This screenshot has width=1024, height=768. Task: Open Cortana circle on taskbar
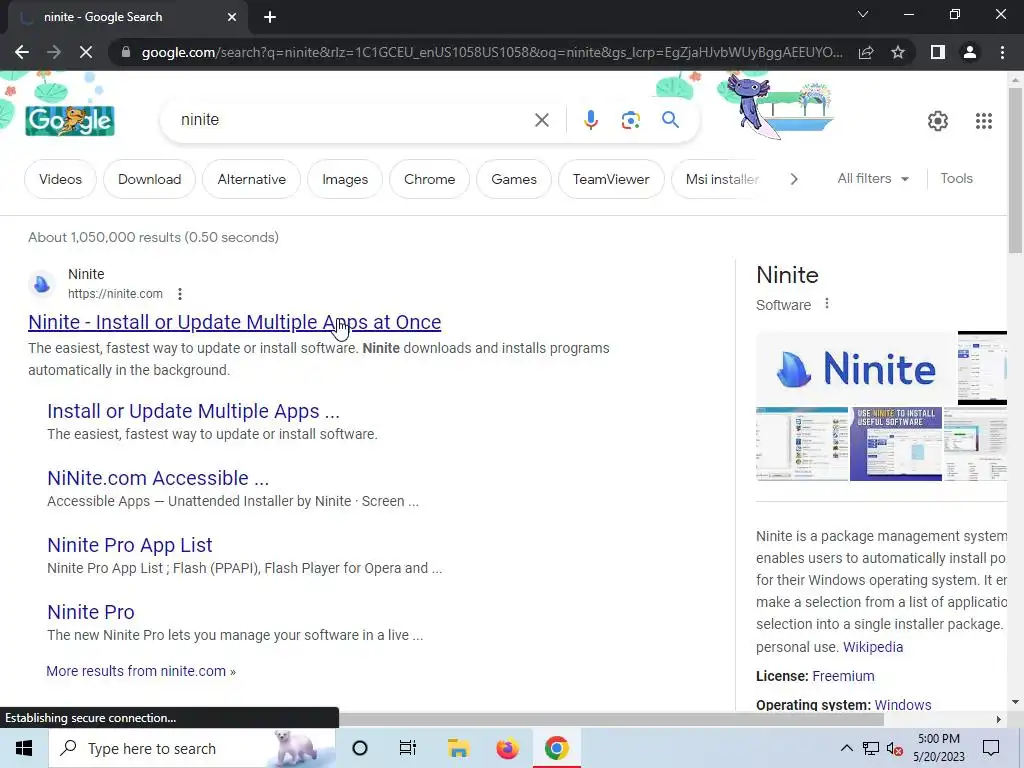tap(360, 748)
